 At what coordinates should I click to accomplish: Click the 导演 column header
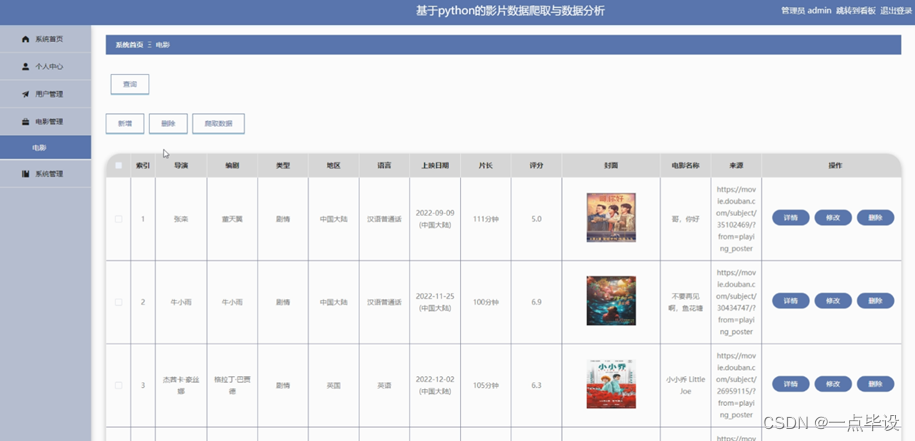click(x=181, y=166)
